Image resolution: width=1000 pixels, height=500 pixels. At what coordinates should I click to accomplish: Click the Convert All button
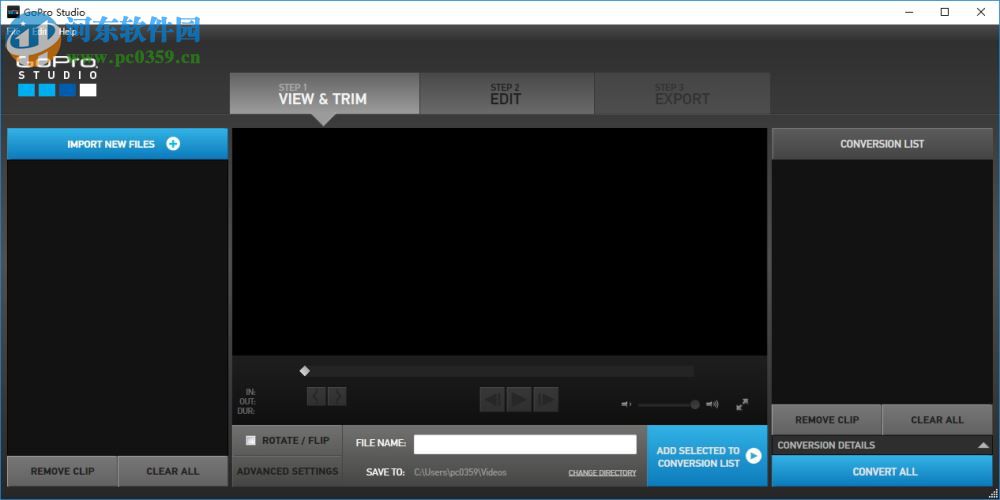pyautogui.click(x=882, y=471)
